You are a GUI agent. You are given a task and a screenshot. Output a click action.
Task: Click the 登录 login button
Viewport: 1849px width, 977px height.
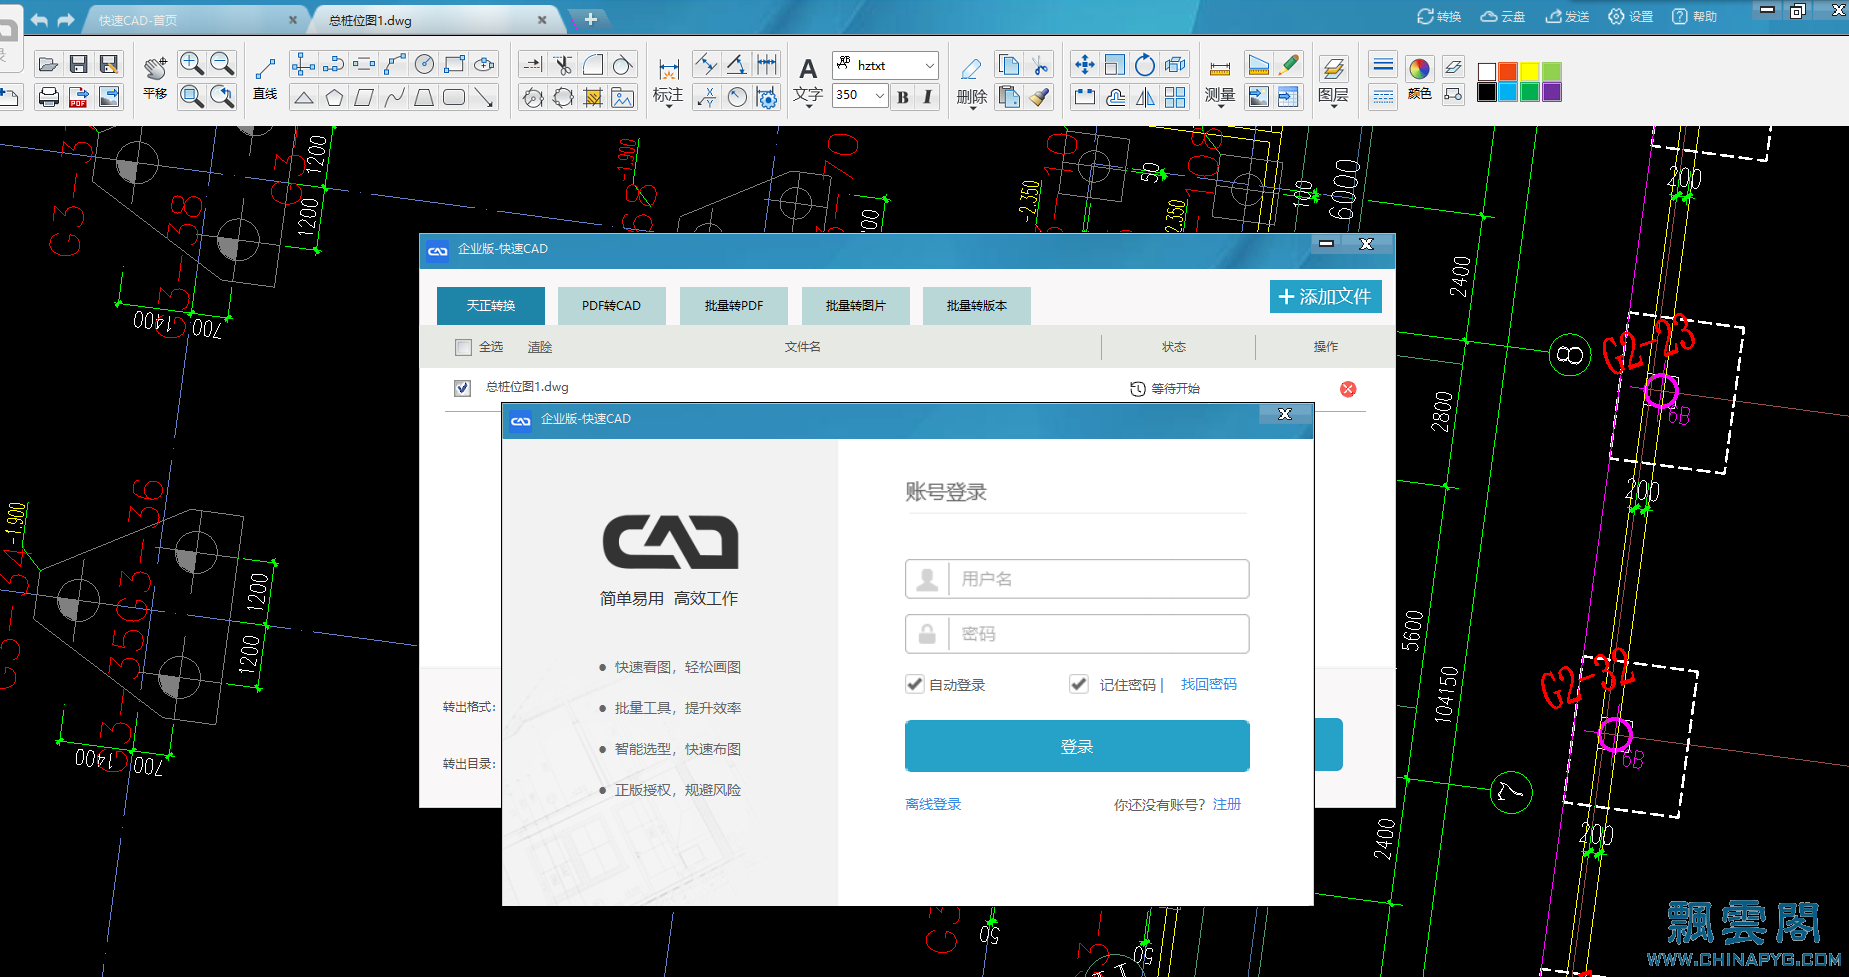pyautogui.click(x=1077, y=746)
